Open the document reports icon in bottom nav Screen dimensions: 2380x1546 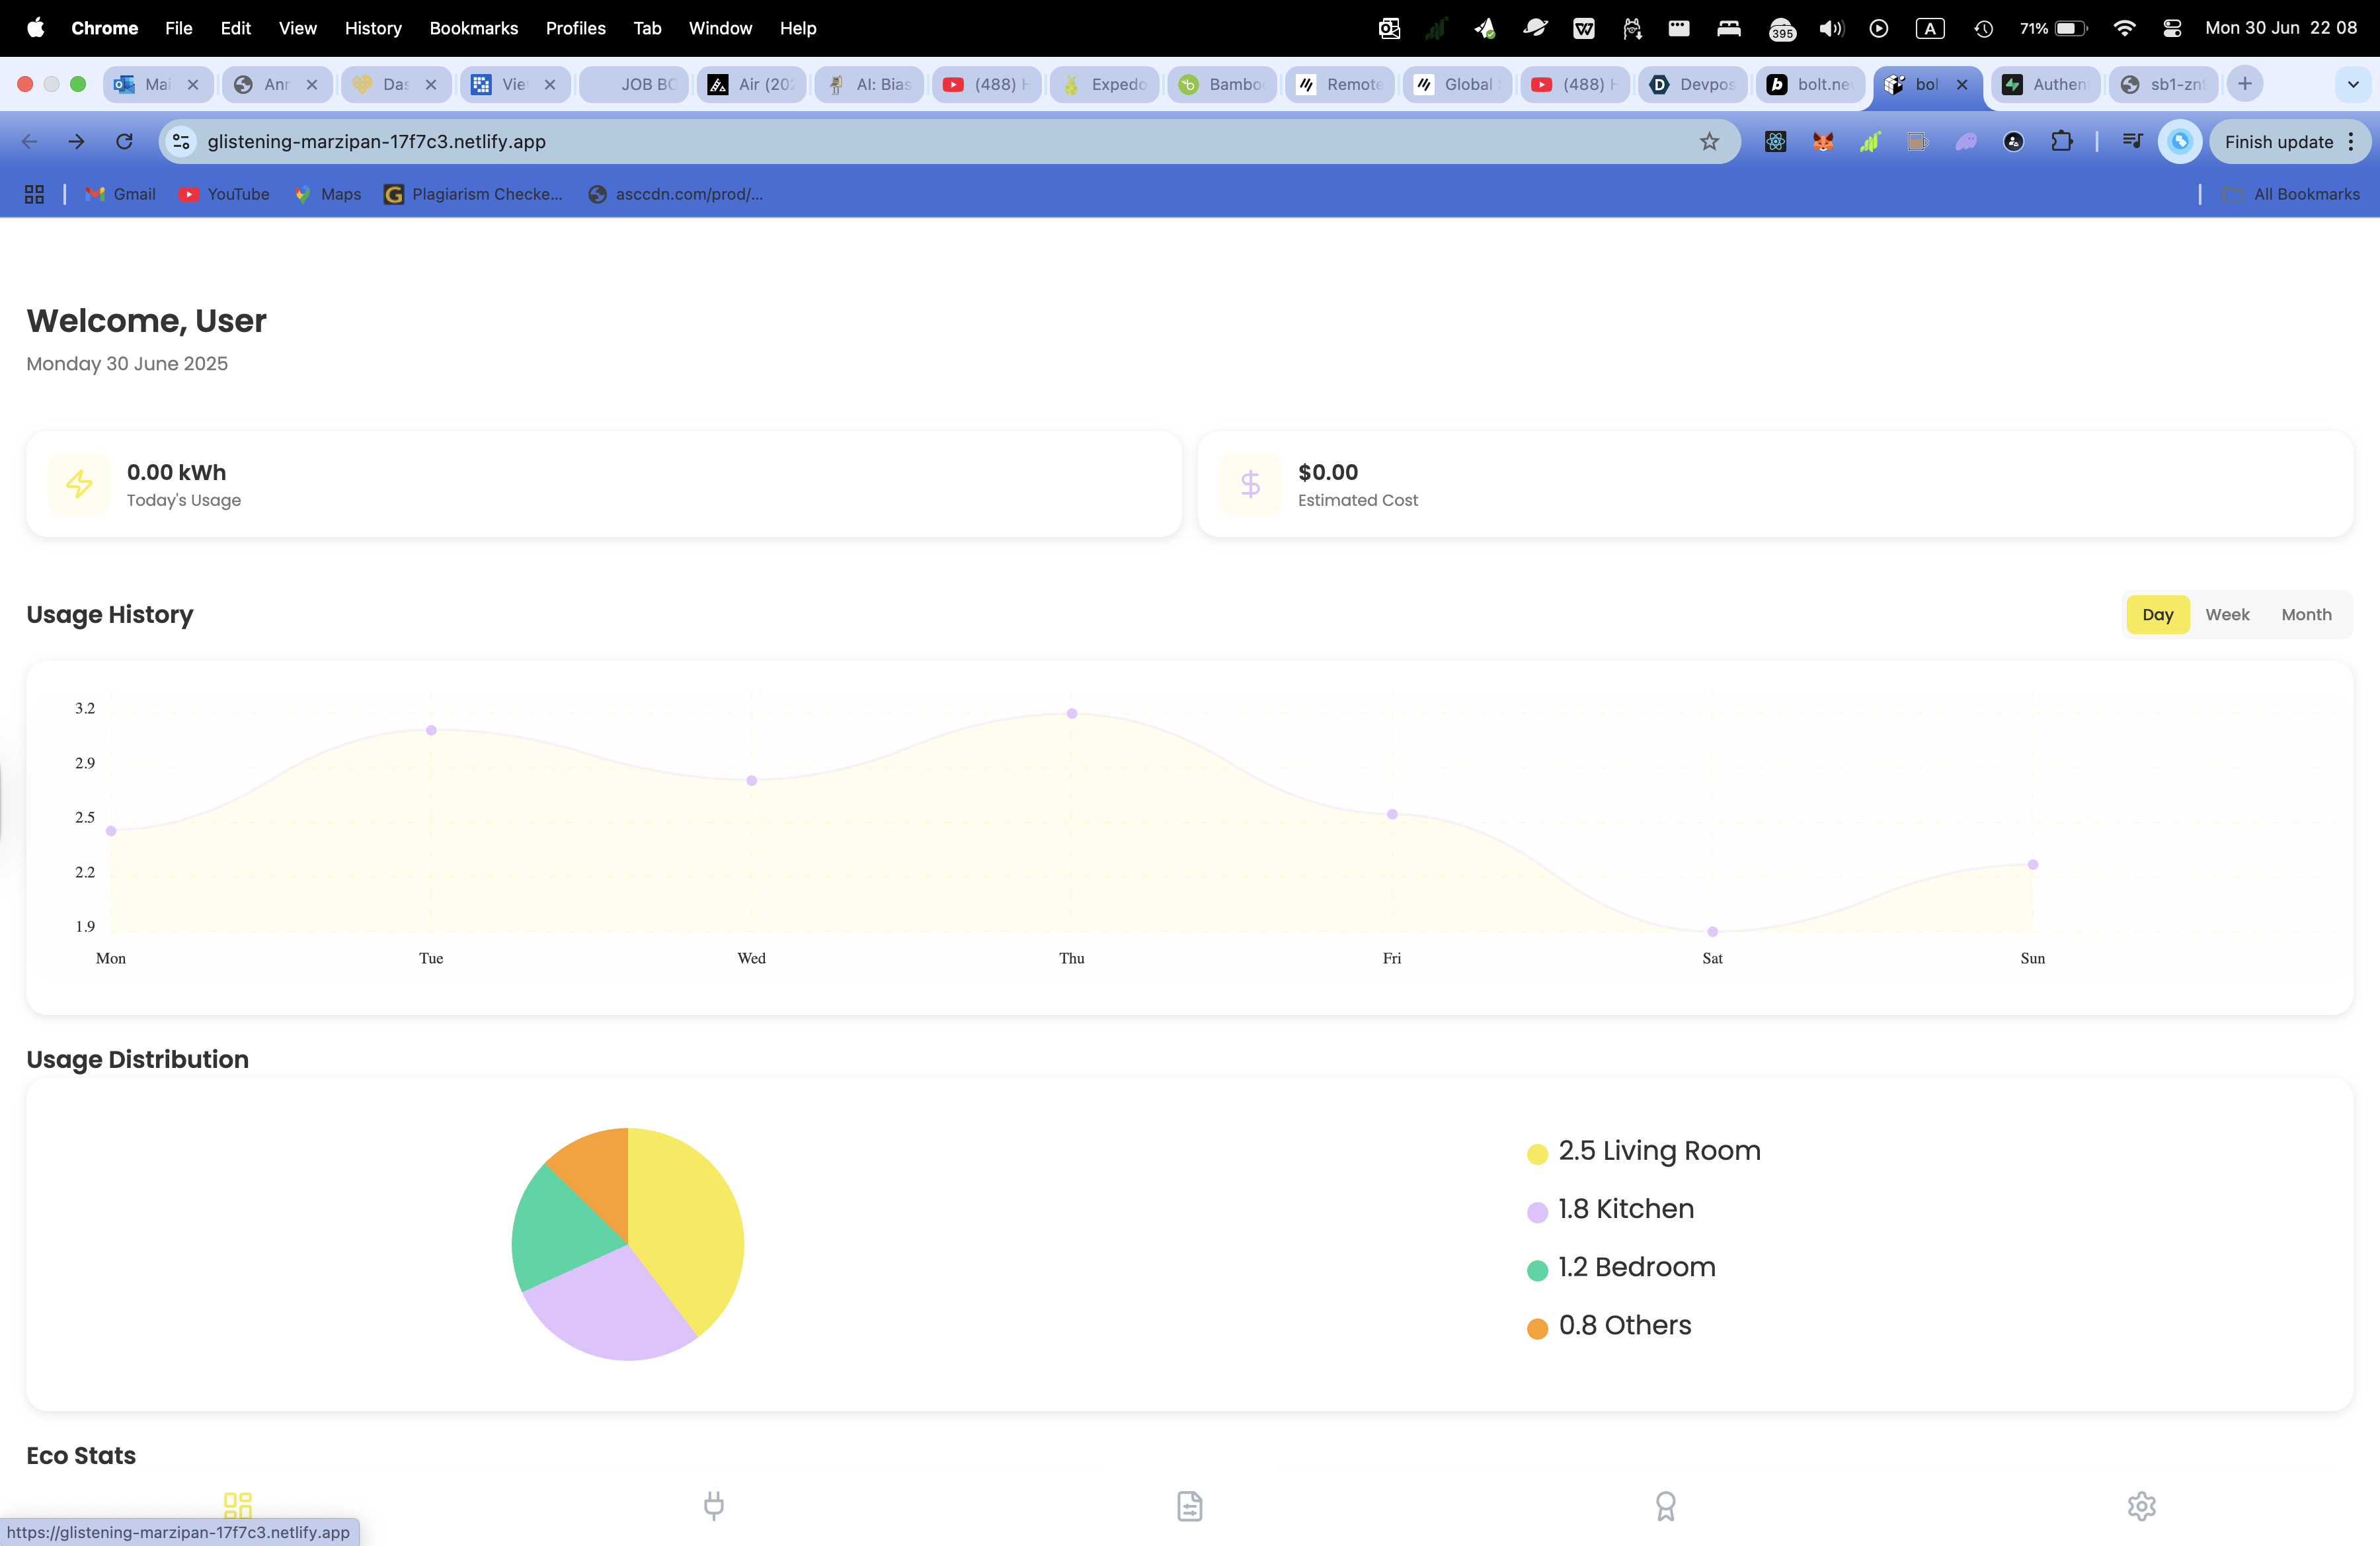1189,1505
